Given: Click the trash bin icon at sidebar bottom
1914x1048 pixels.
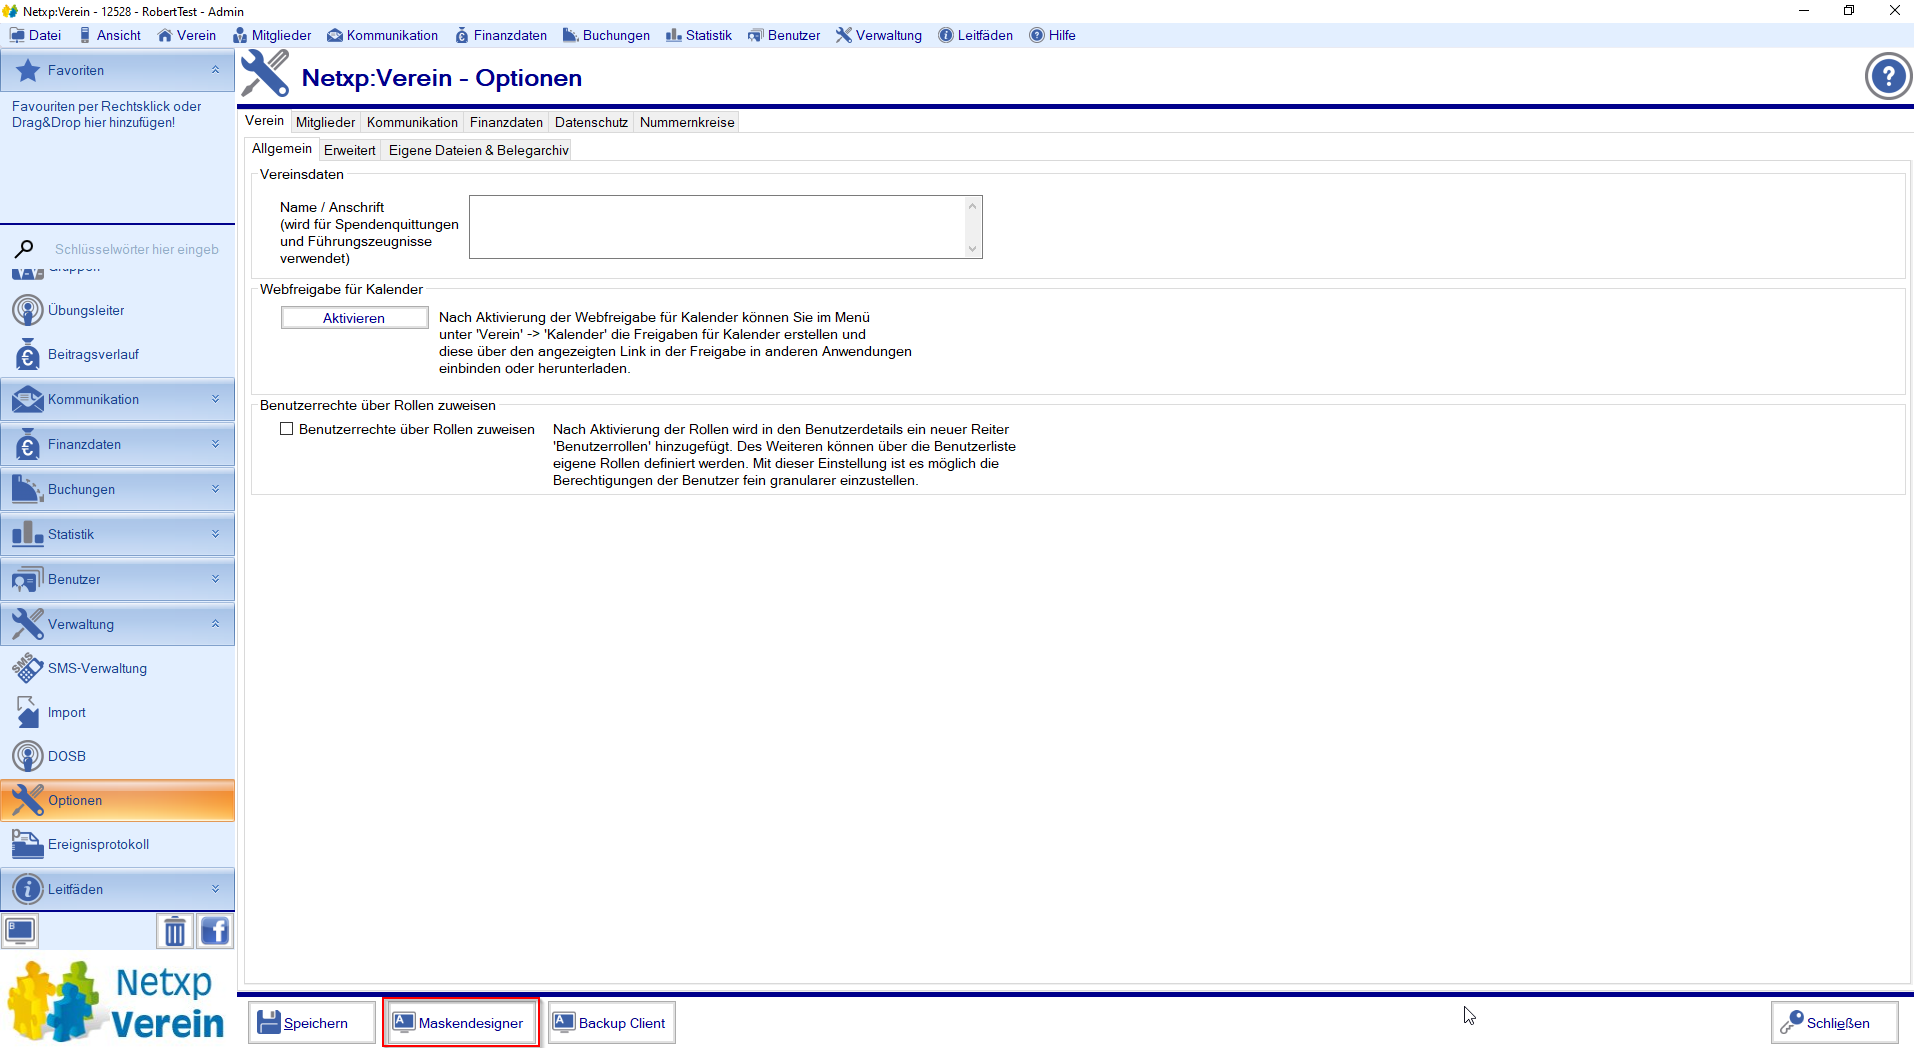Looking at the screenshot, I should [174, 931].
